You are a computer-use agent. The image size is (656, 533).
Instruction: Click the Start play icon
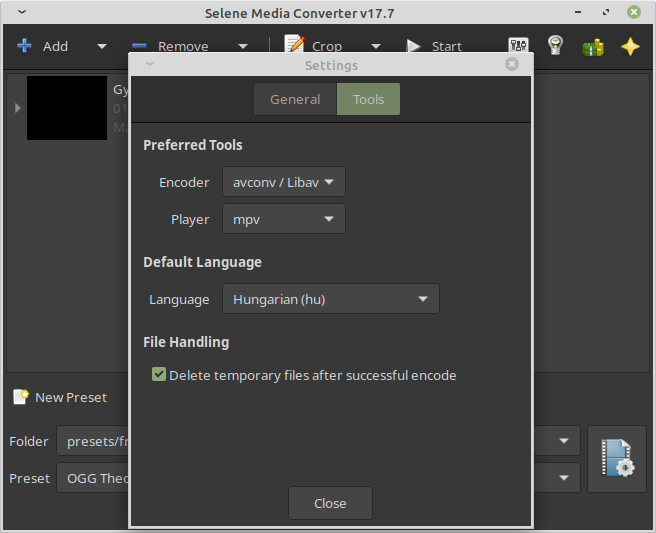point(413,46)
